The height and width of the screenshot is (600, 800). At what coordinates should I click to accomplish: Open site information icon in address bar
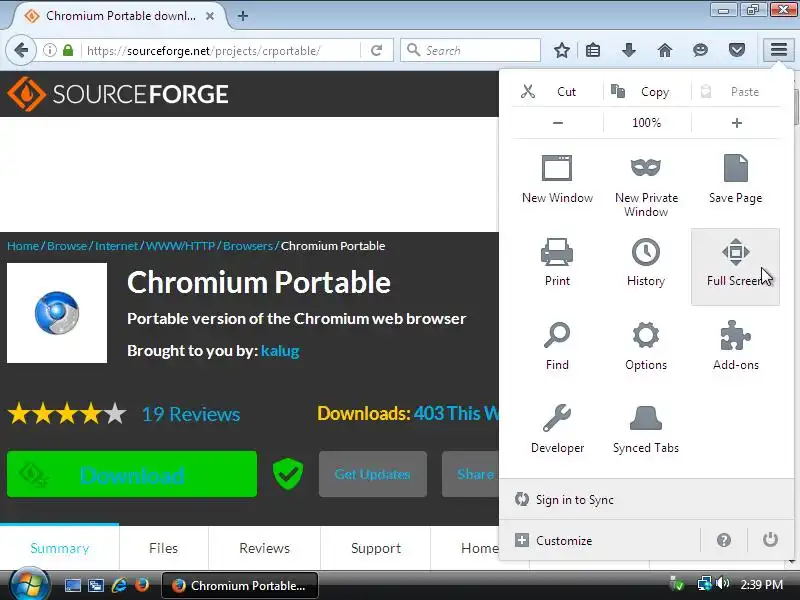(49, 50)
